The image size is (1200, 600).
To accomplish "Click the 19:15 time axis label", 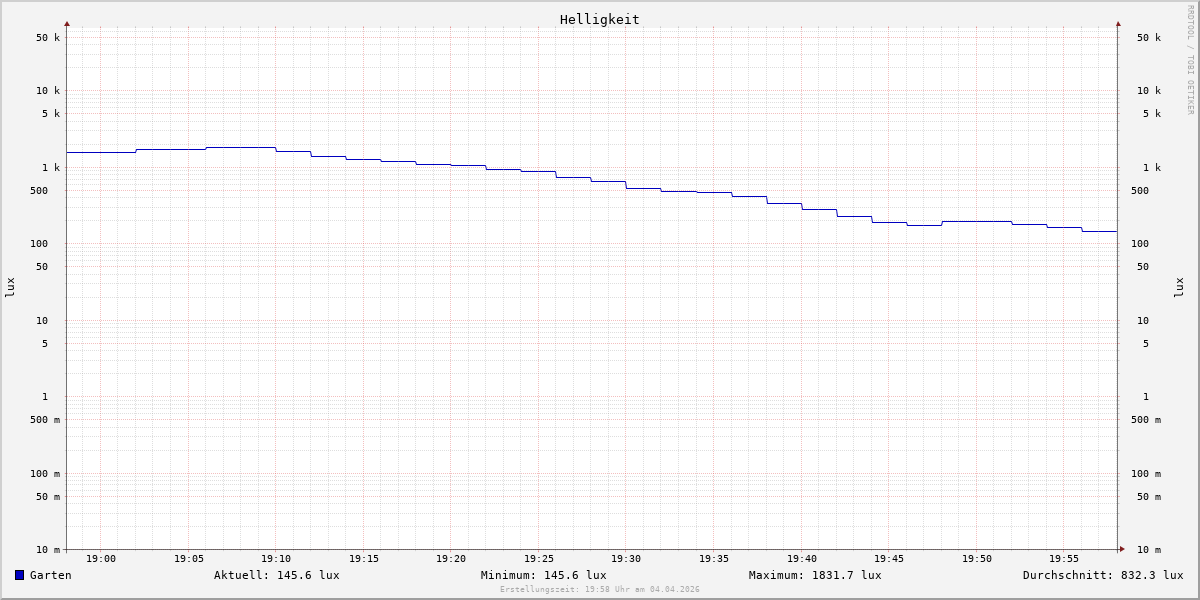I will [x=364, y=559].
